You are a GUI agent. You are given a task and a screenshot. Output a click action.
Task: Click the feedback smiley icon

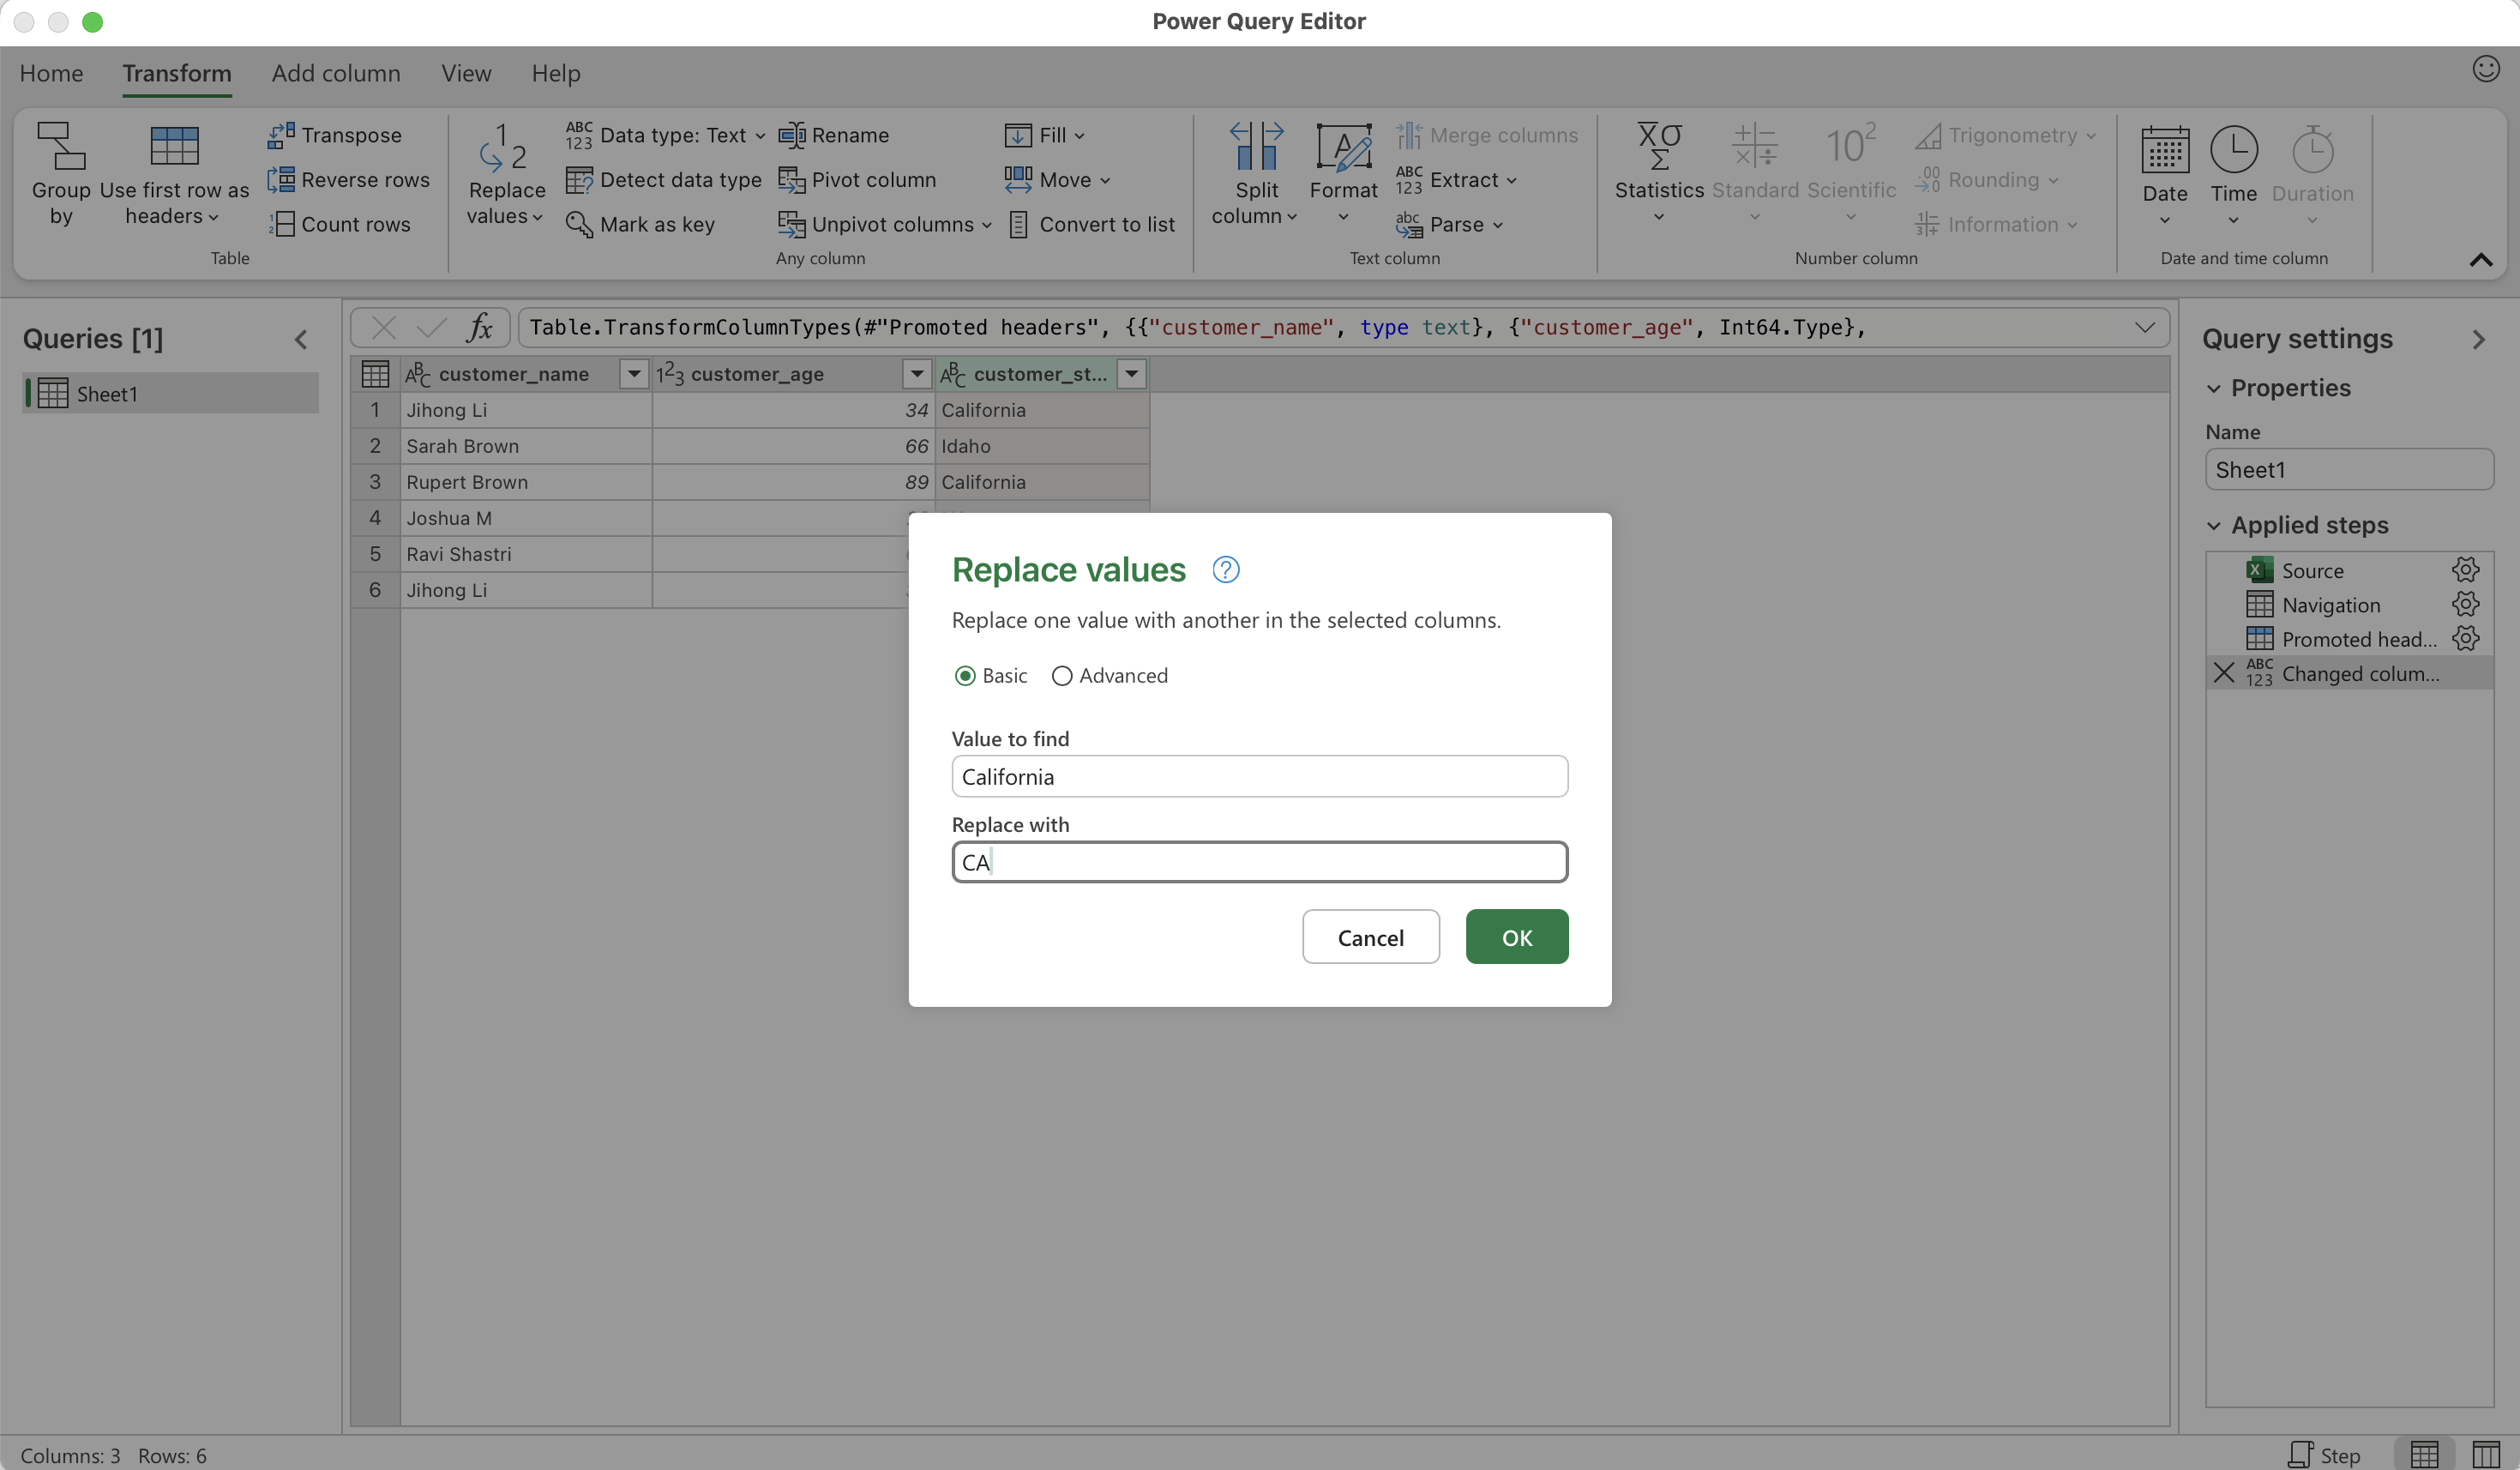pos(2486,69)
